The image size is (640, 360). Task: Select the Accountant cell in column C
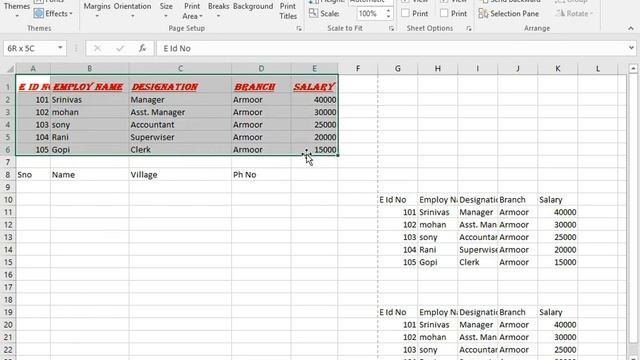click(x=180, y=125)
